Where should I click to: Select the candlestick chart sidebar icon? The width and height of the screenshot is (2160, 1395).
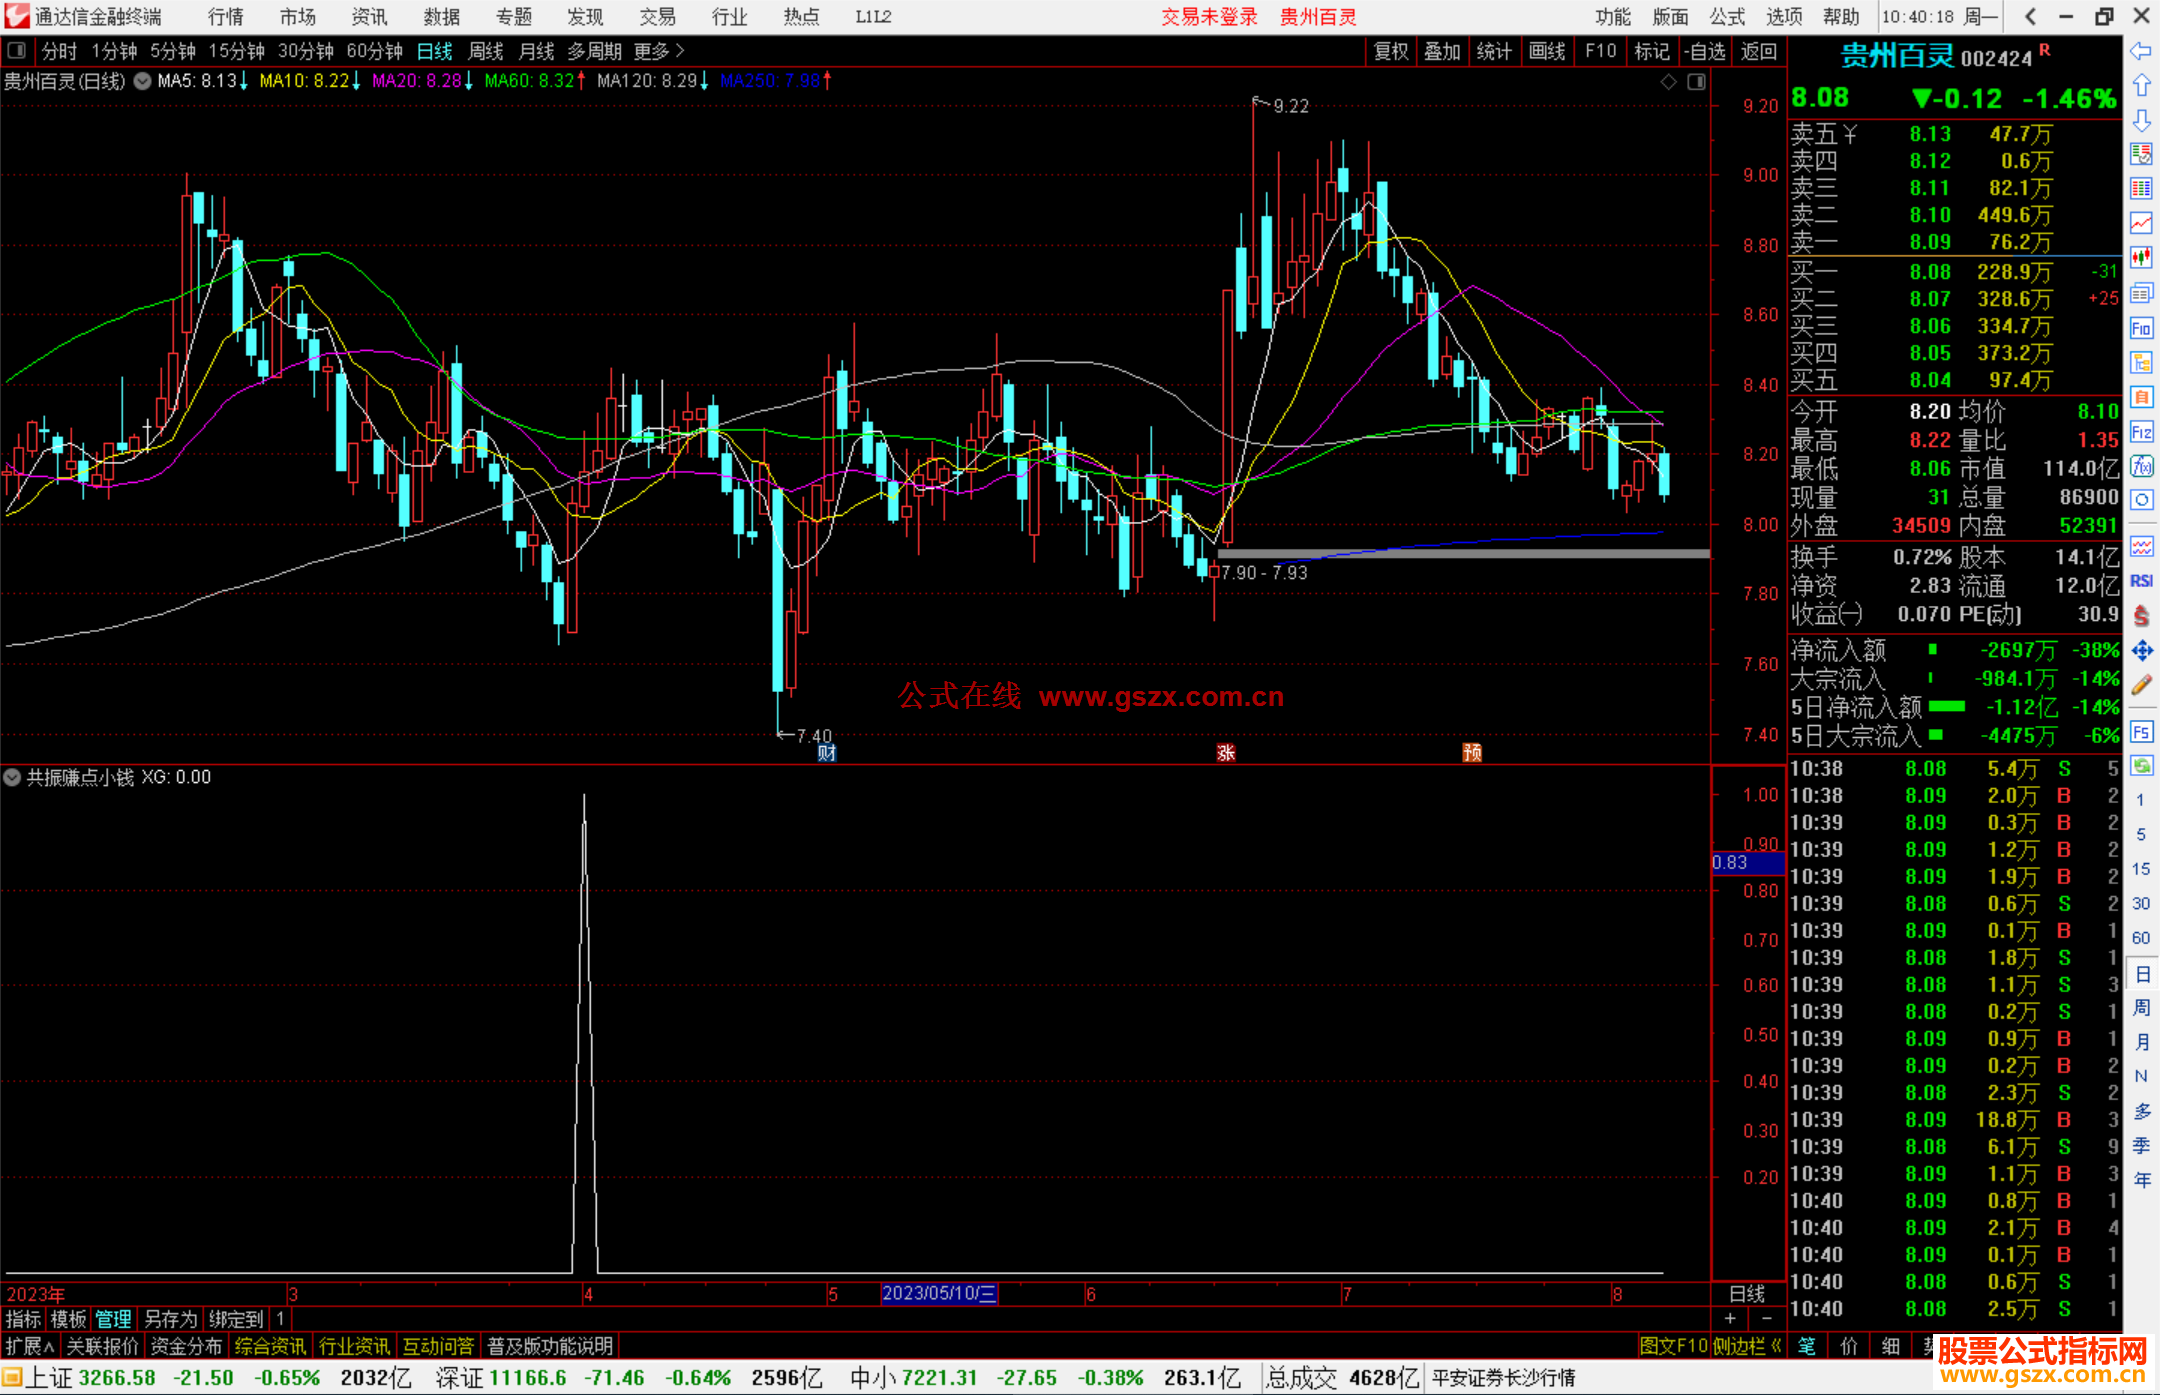click(2141, 258)
